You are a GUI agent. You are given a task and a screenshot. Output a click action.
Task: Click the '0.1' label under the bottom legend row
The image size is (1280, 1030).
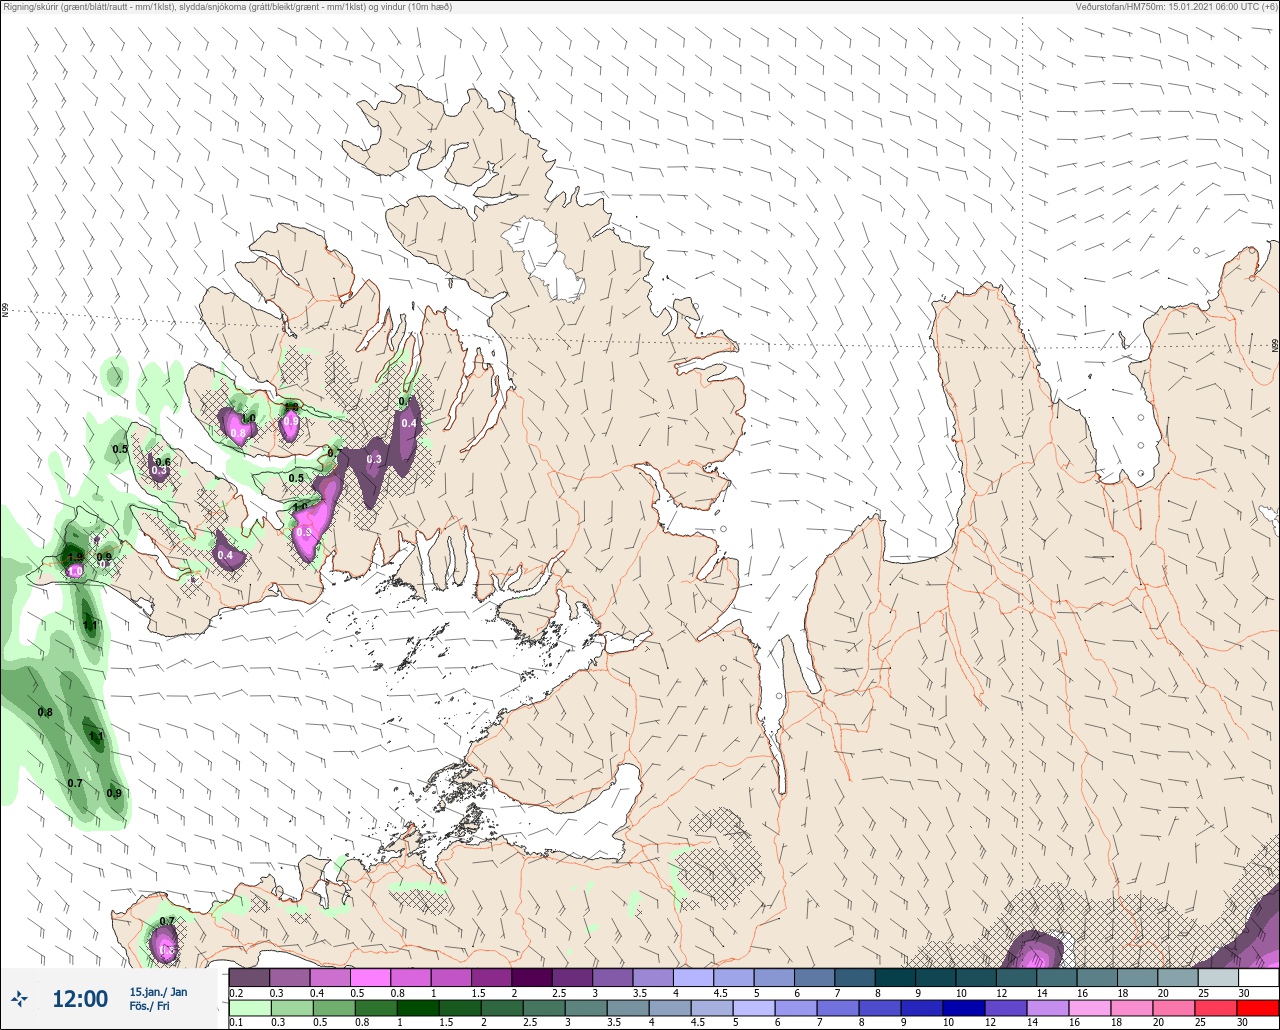pos(236,1023)
